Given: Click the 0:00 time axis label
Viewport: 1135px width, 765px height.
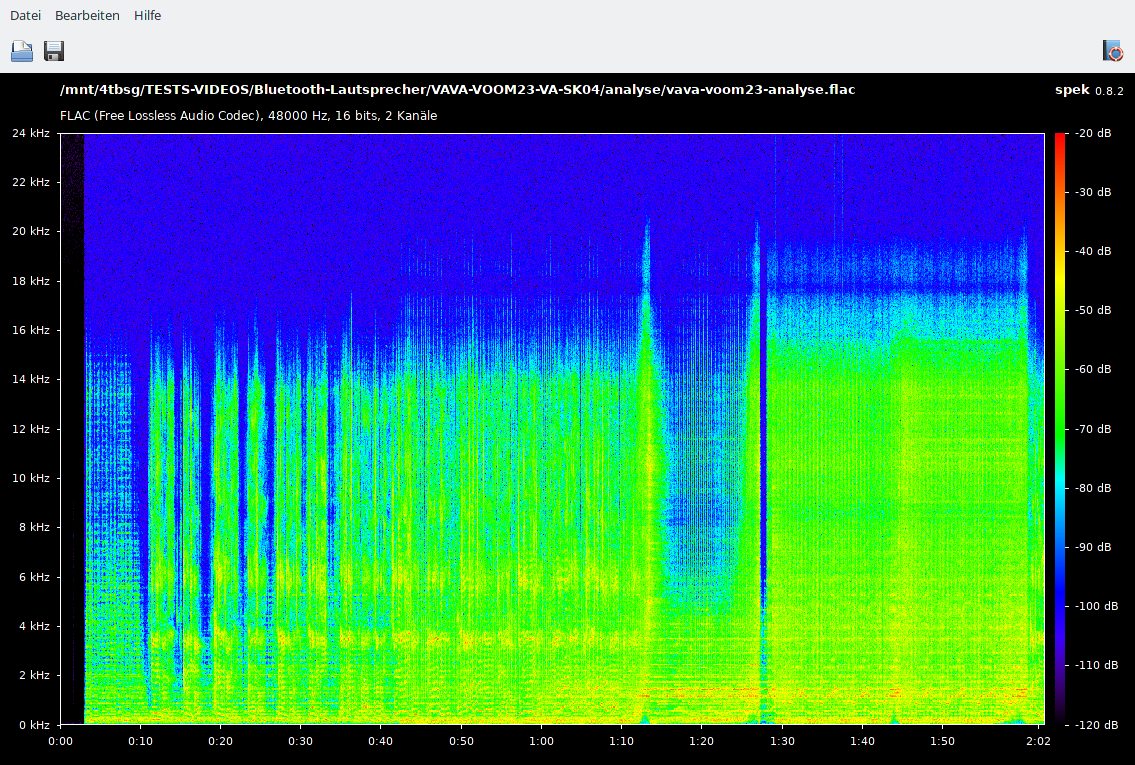Looking at the screenshot, I should coord(61,741).
